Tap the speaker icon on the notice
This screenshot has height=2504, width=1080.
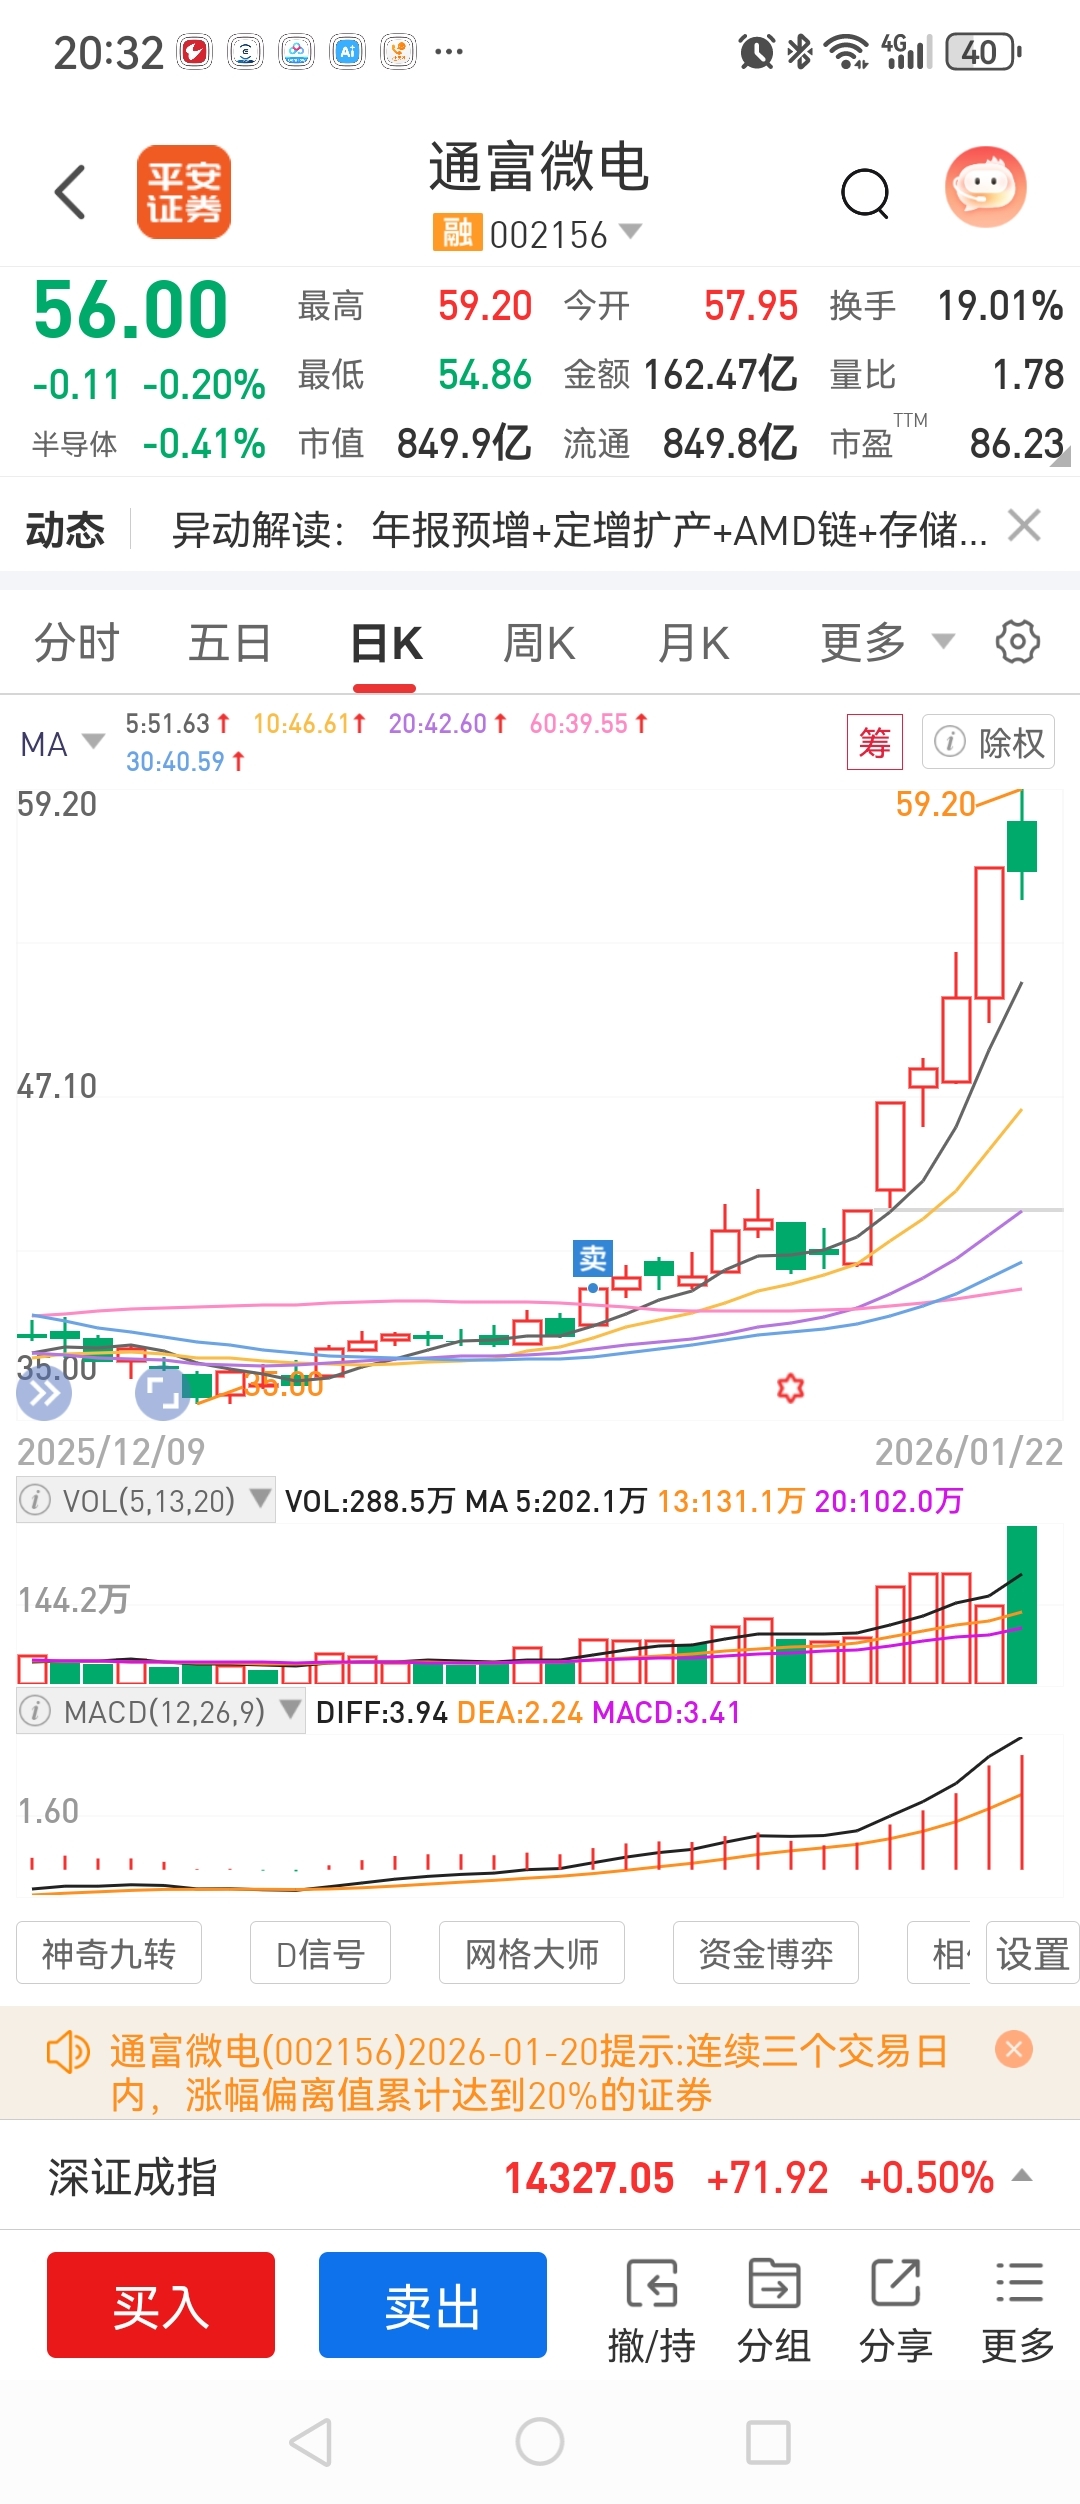[x=68, y=2052]
